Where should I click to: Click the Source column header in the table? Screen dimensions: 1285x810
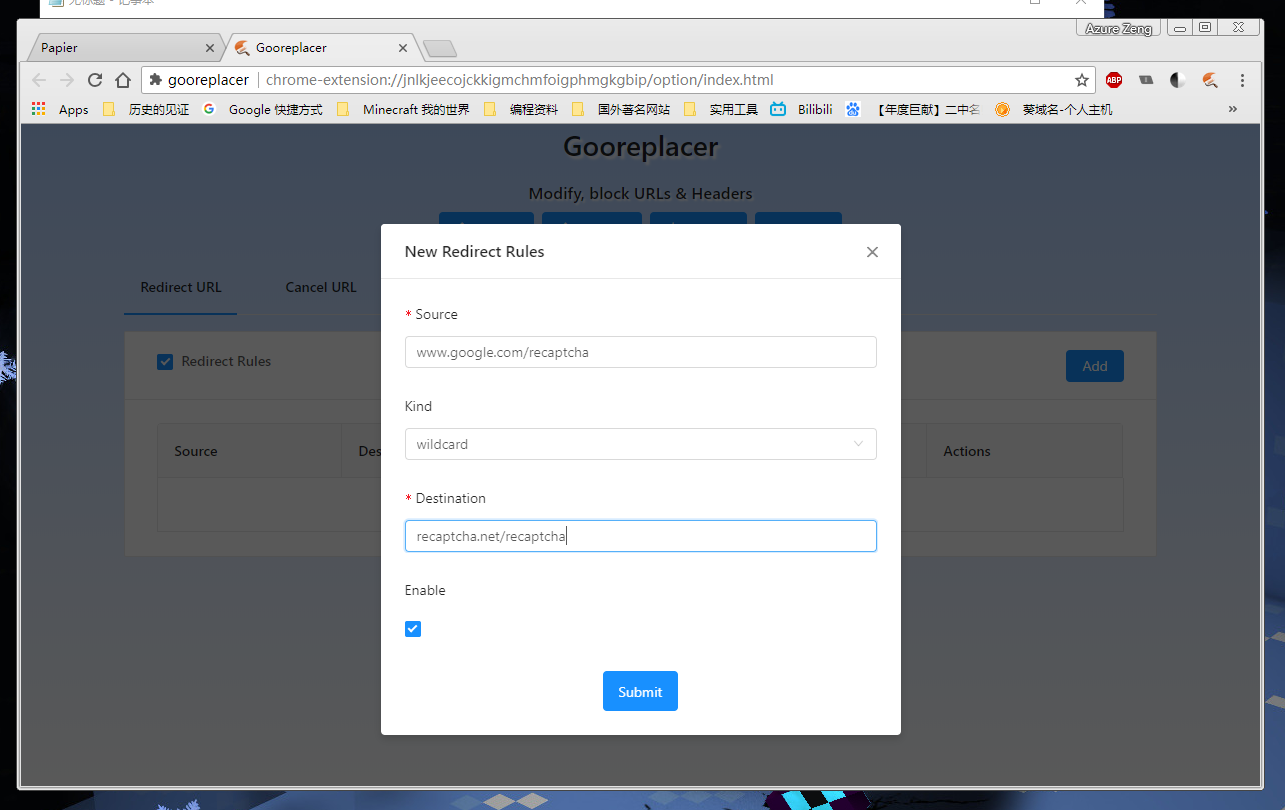pos(196,451)
